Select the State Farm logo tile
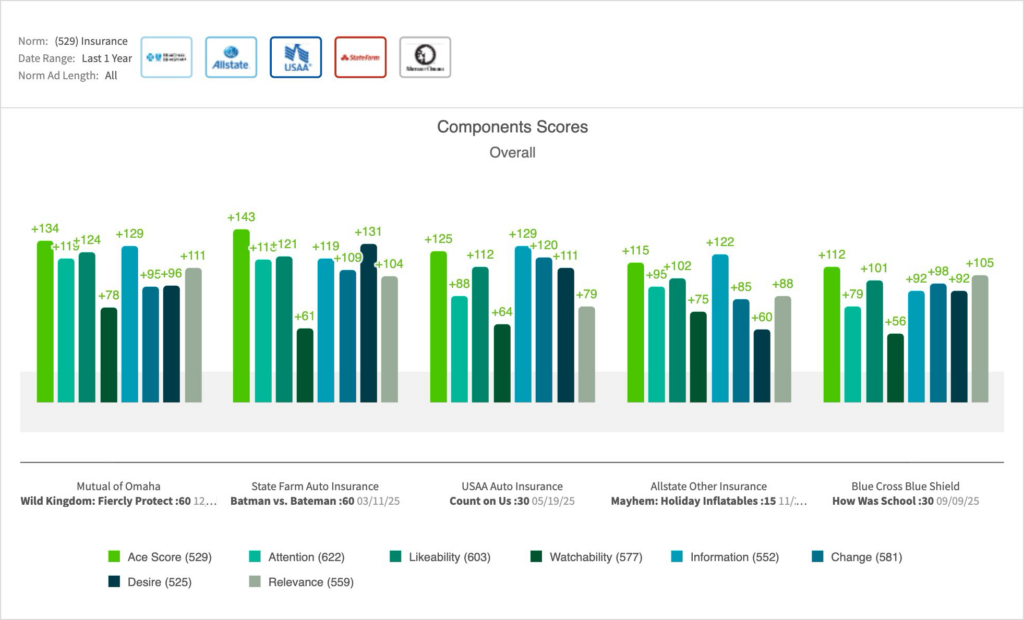 (360, 57)
